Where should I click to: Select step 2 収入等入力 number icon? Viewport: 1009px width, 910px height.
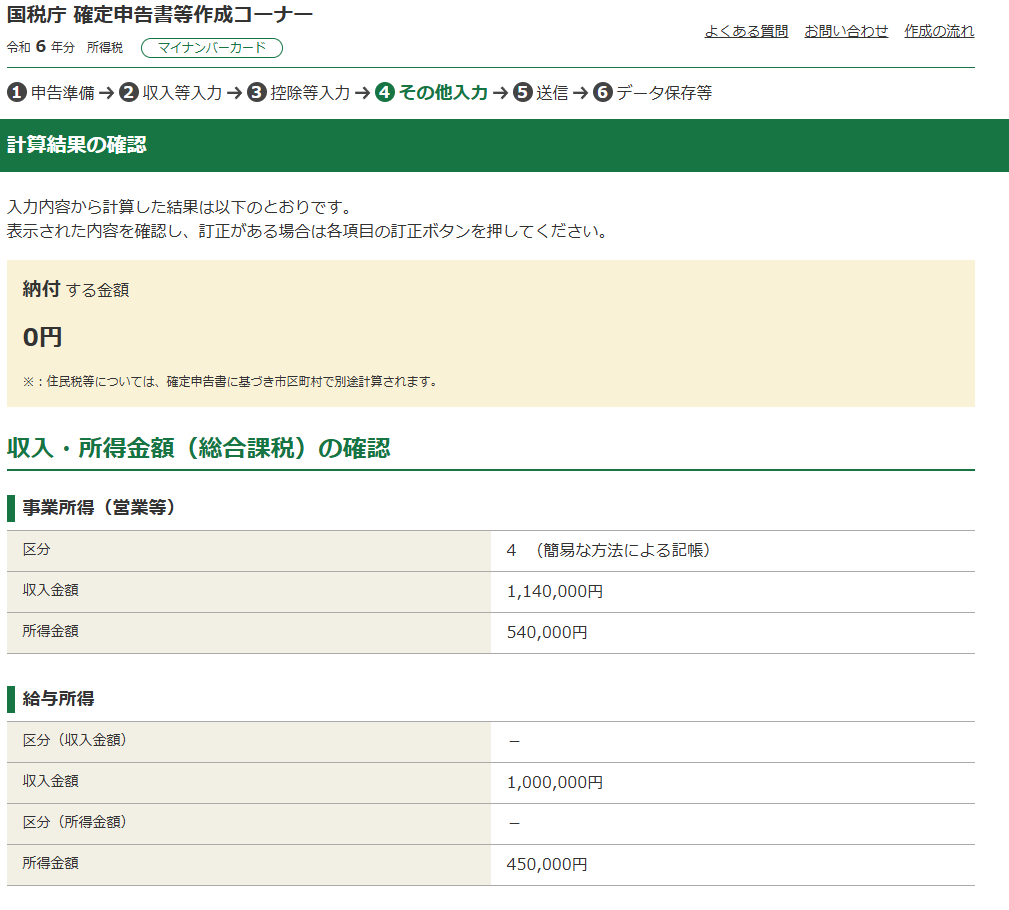(x=128, y=93)
